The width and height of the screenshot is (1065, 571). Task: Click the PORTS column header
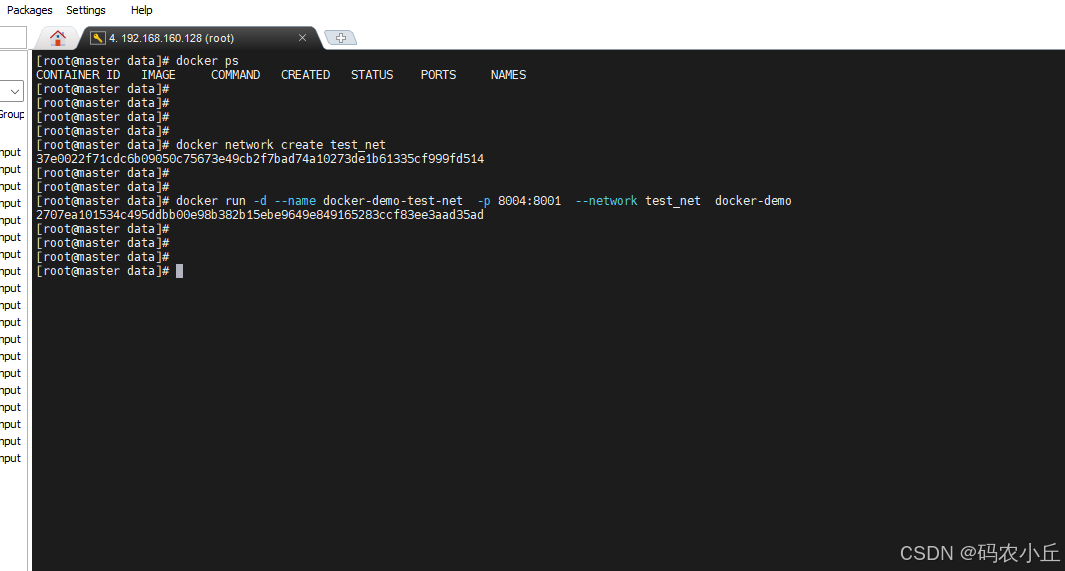pos(438,75)
